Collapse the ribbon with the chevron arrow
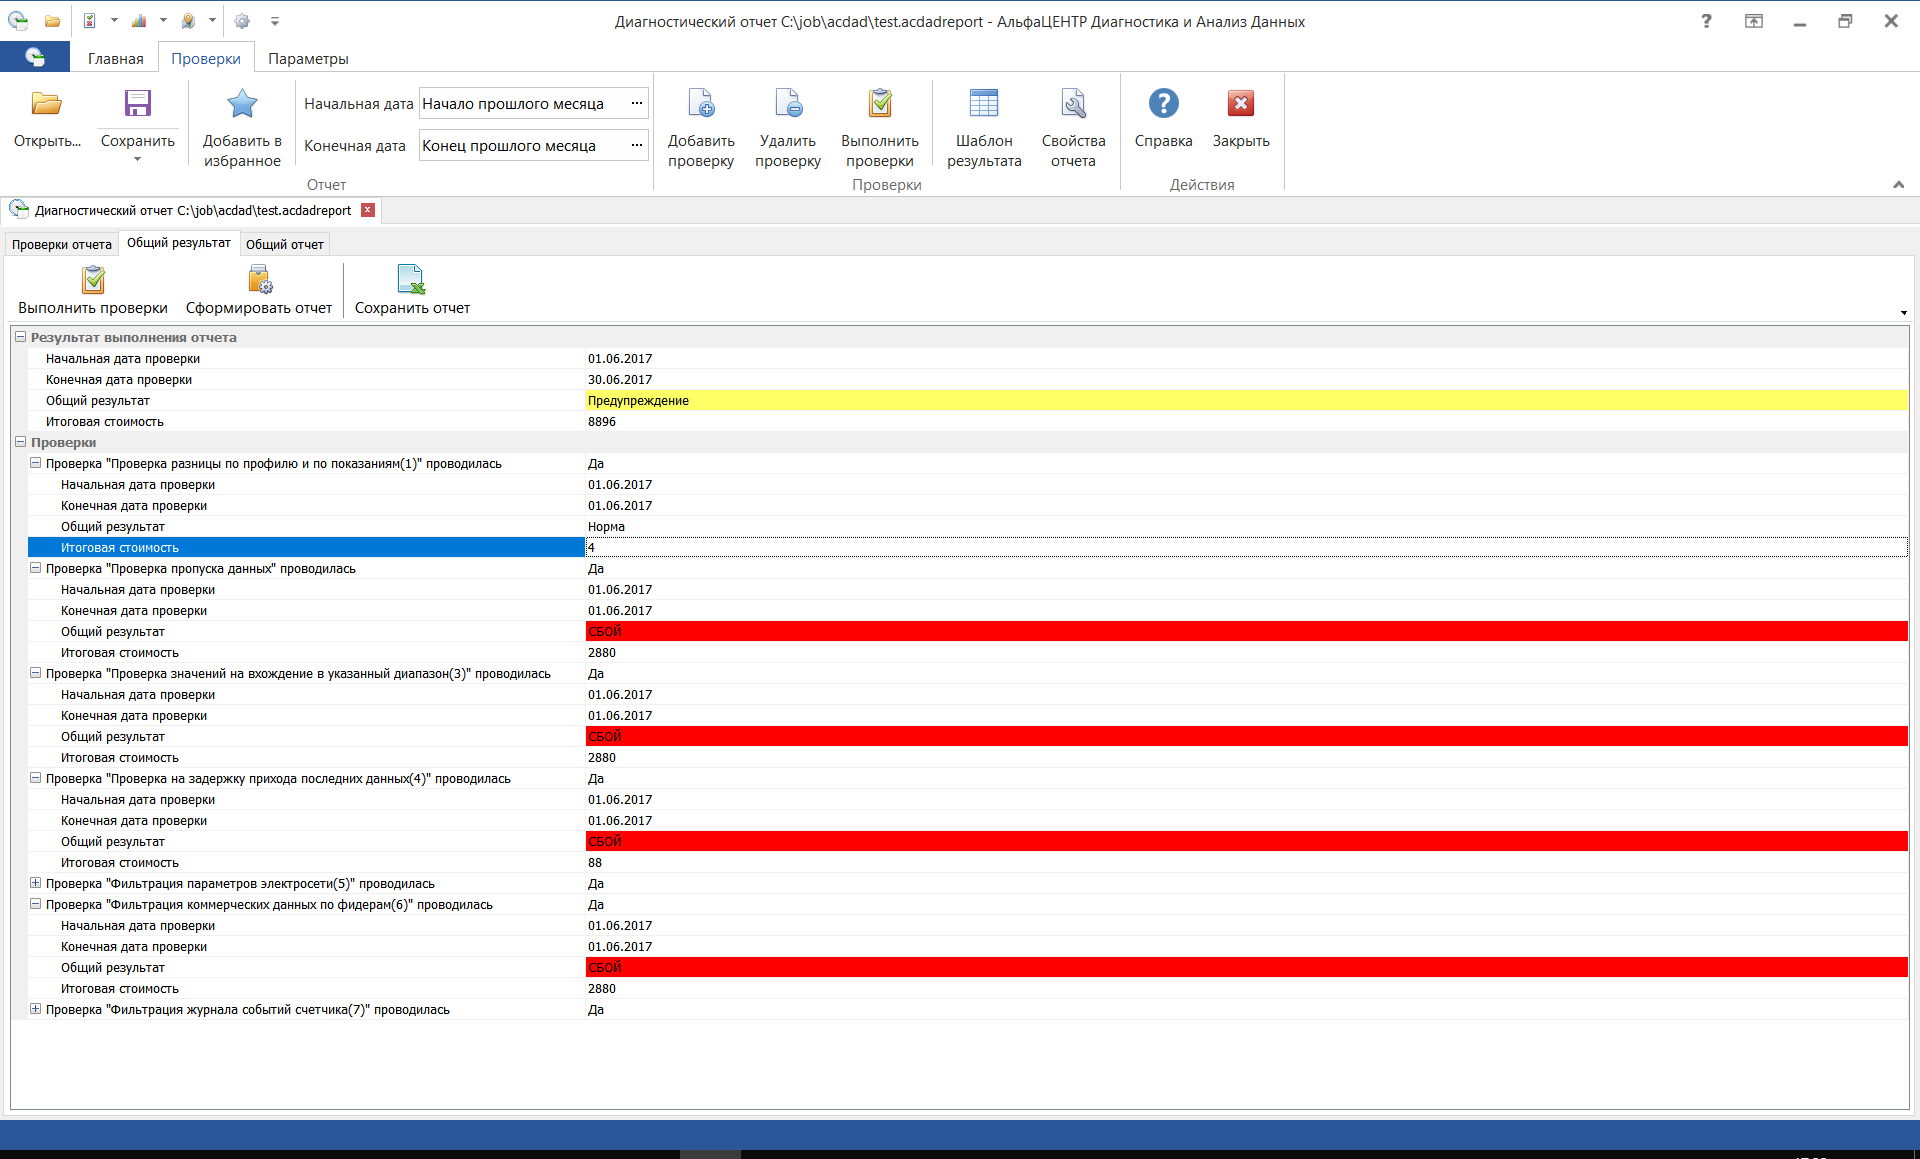The height and width of the screenshot is (1159, 1920). (1898, 184)
